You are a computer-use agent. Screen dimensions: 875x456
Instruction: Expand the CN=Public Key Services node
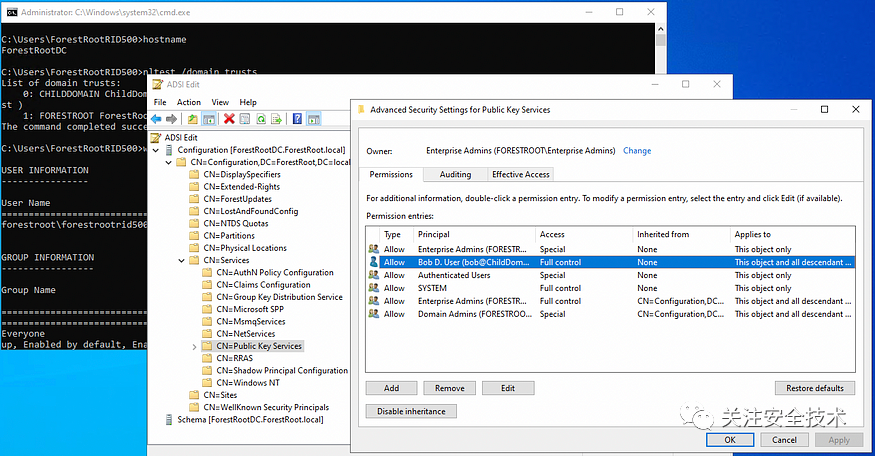tap(194, 347)
